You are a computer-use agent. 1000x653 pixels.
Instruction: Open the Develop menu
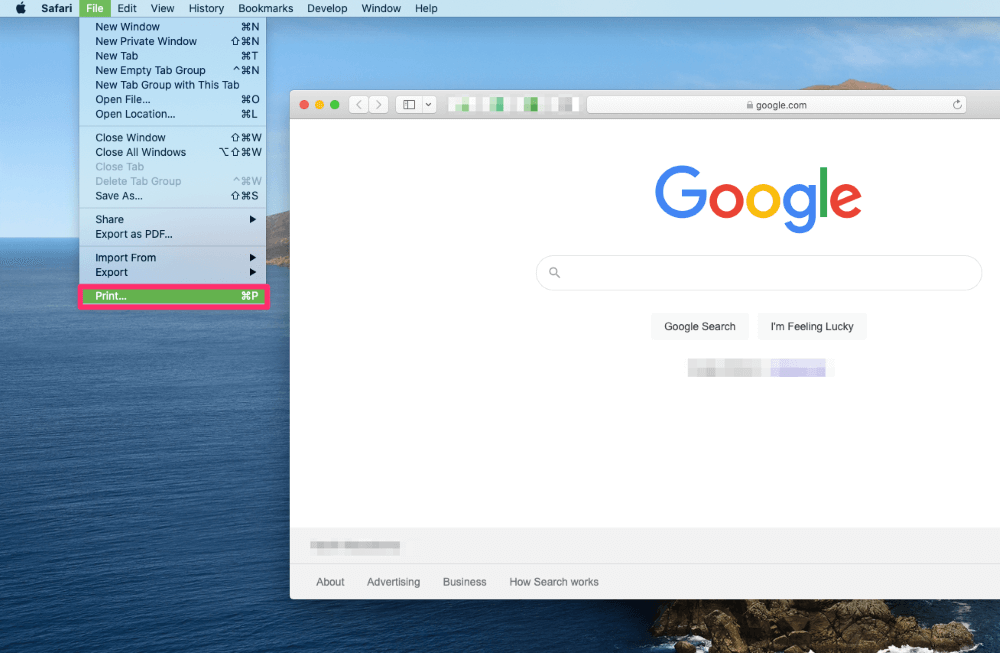(x=327, y=8)
